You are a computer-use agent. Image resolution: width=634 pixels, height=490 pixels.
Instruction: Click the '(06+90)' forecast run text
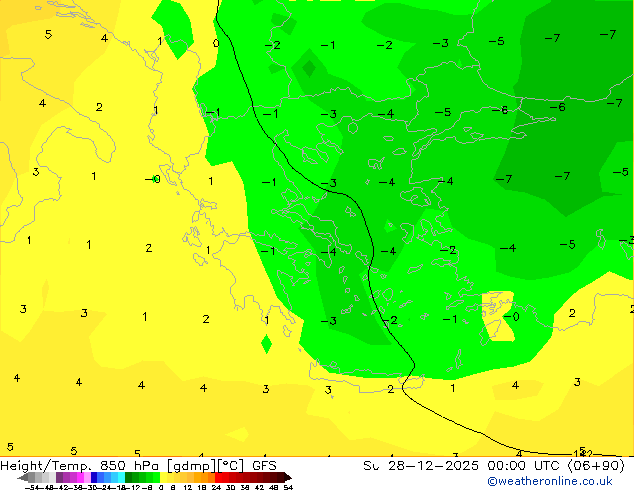click(596, 466)
